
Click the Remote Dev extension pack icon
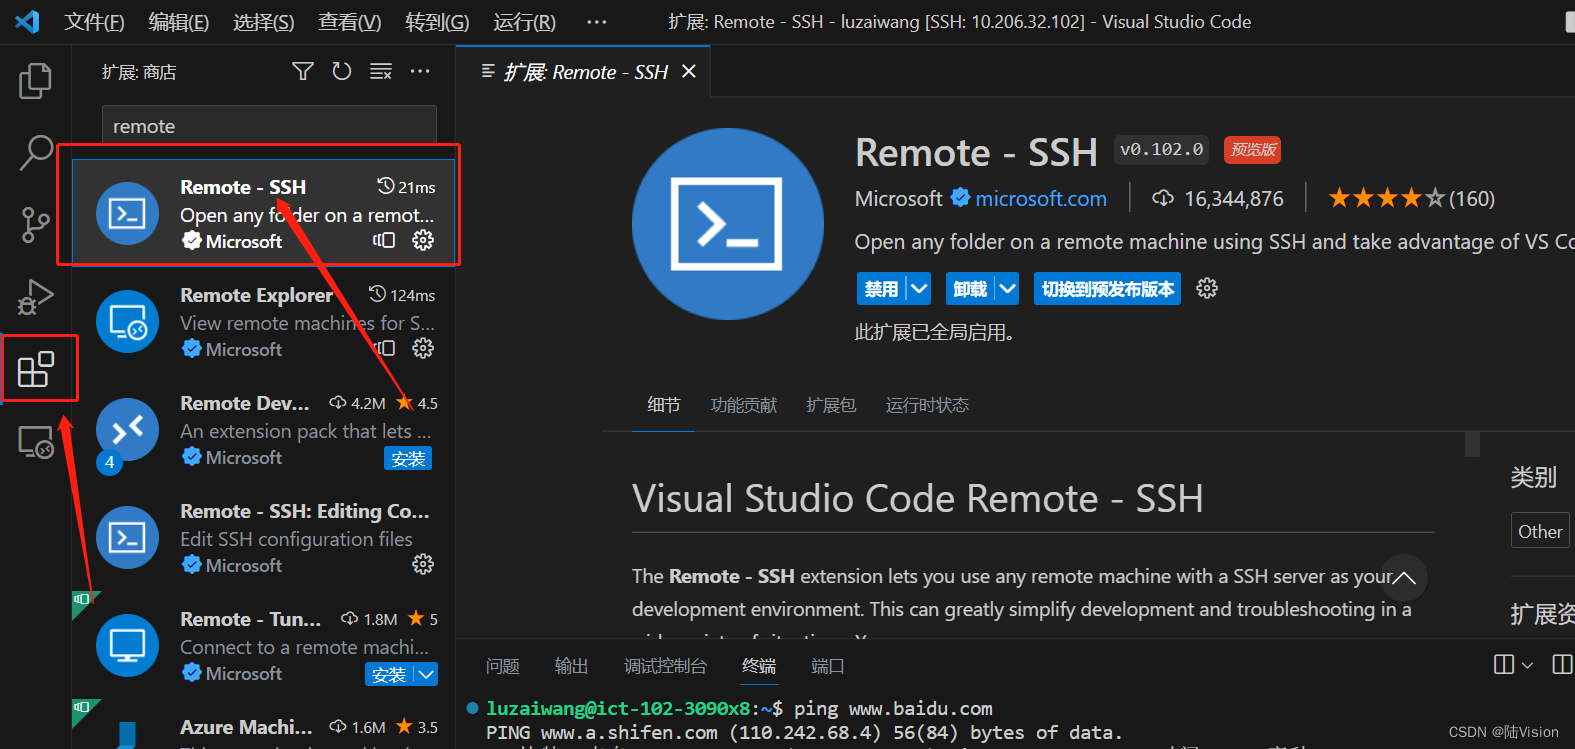(x=127, y=429)
